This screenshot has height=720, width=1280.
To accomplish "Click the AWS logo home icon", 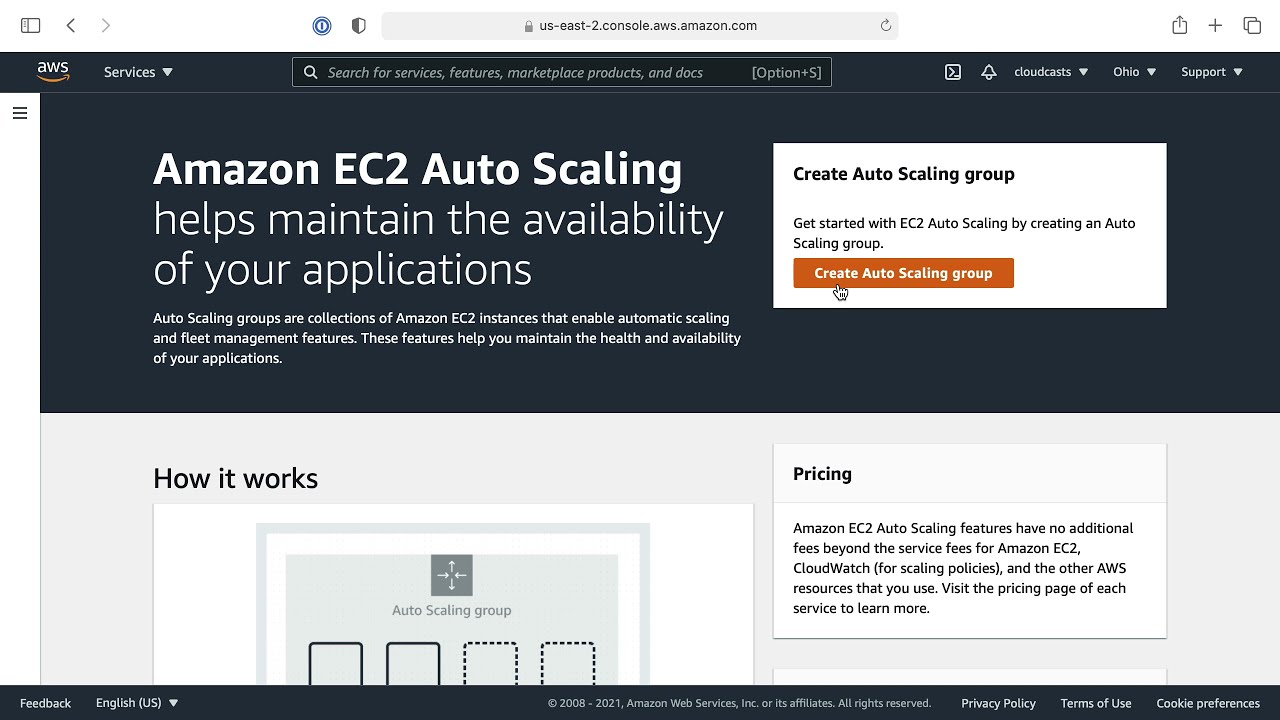I will 53,72.
